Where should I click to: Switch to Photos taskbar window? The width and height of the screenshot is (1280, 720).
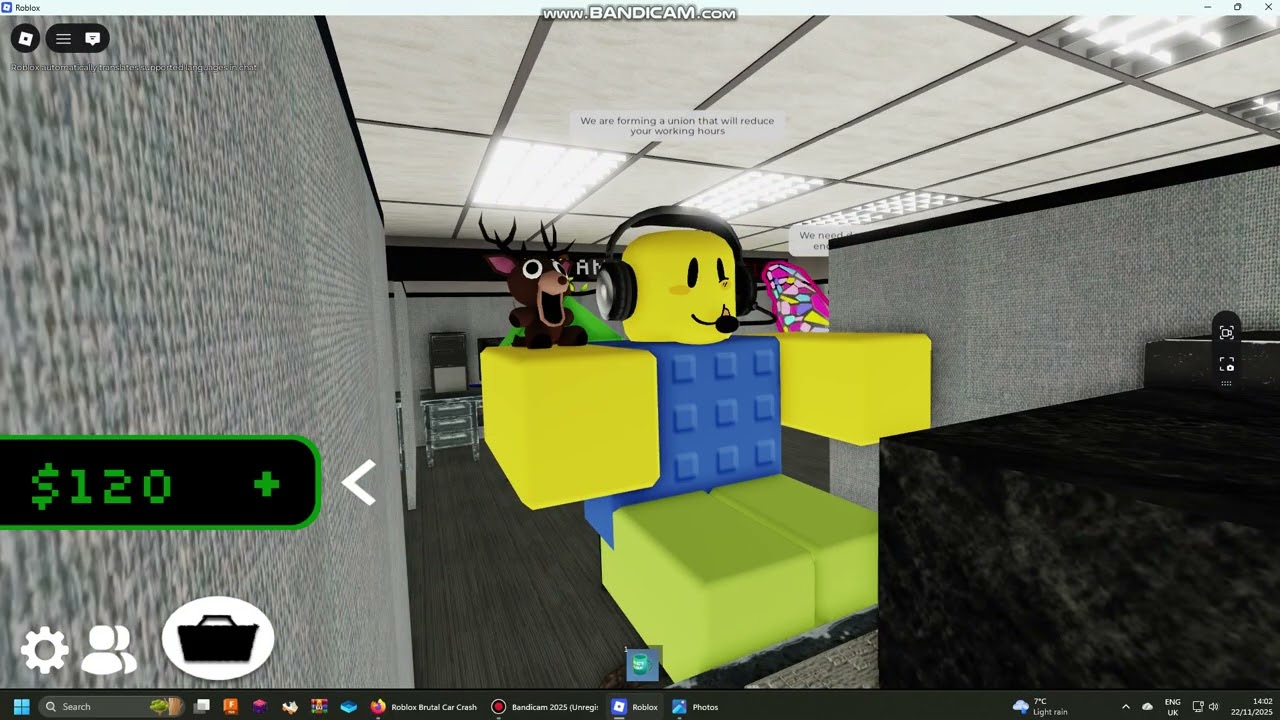695,706
